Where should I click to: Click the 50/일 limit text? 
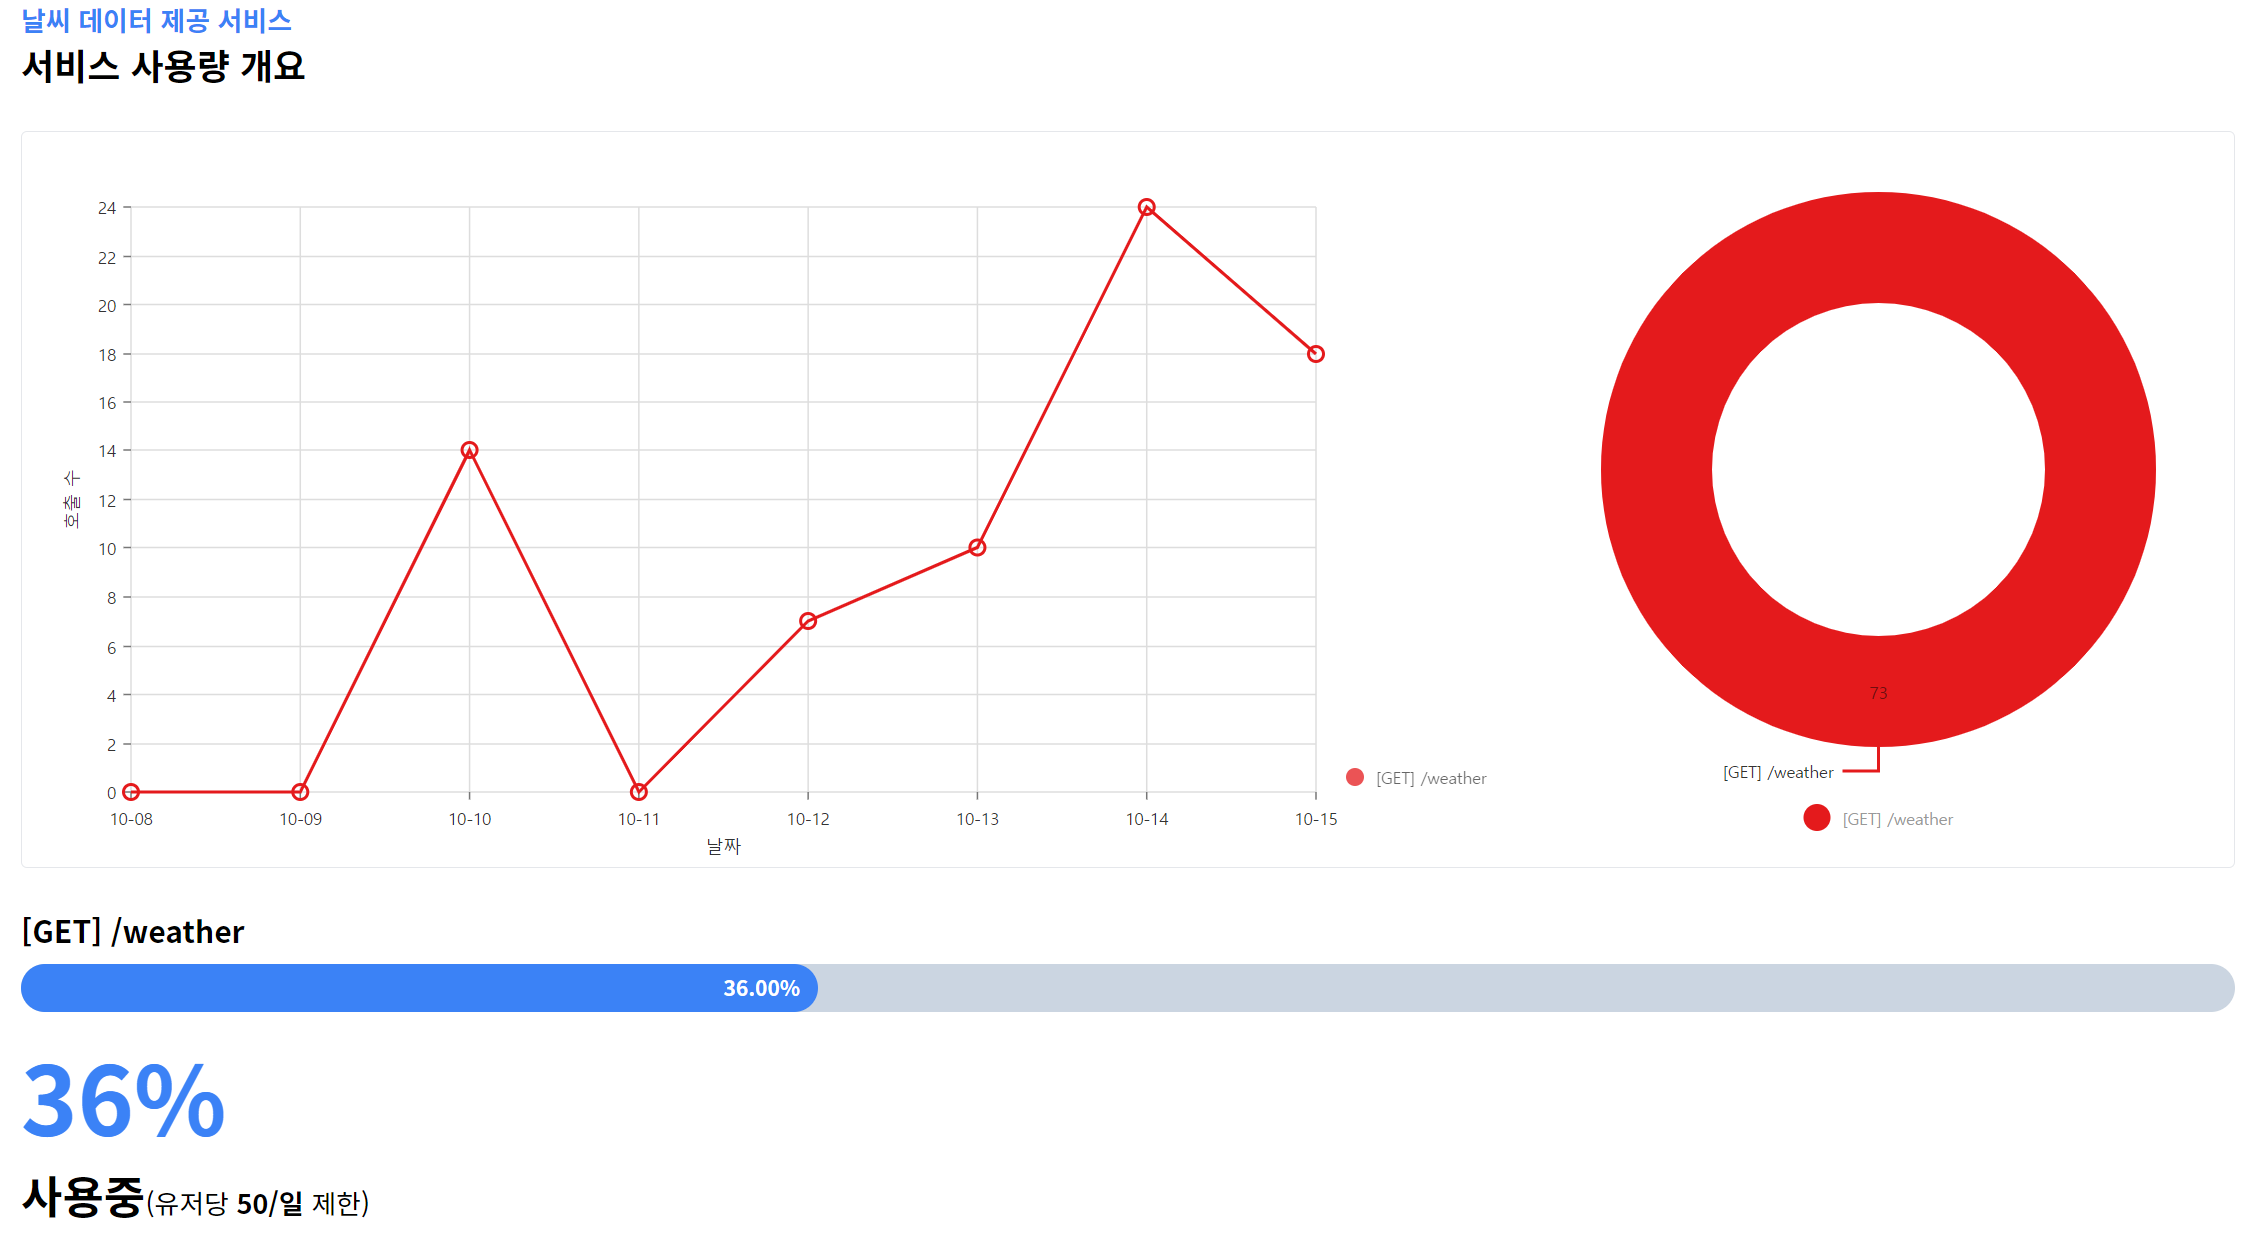(x=270, y=1203)
